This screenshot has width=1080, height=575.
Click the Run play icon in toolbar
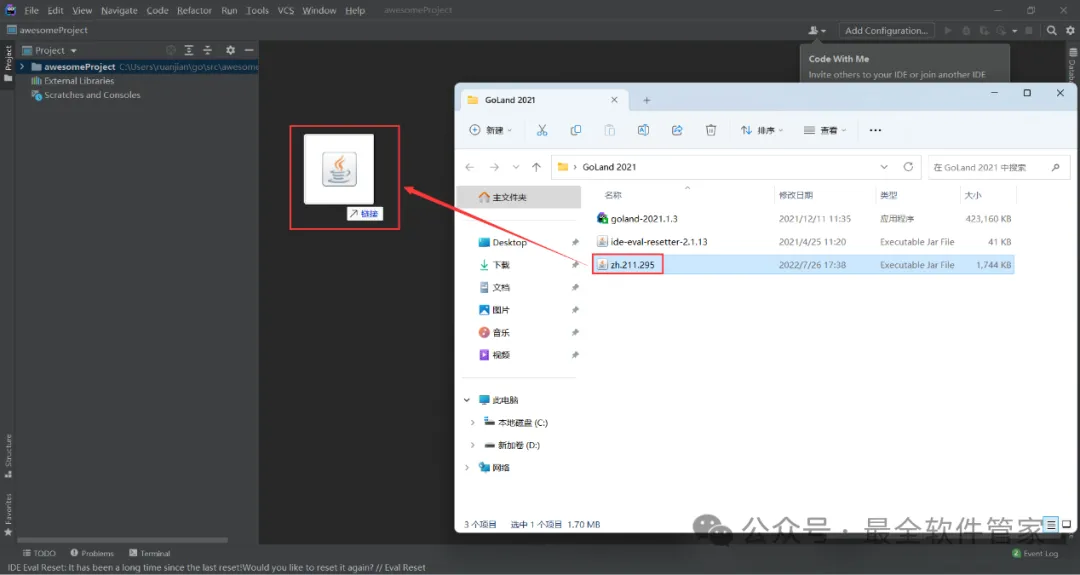coord(948,30)
